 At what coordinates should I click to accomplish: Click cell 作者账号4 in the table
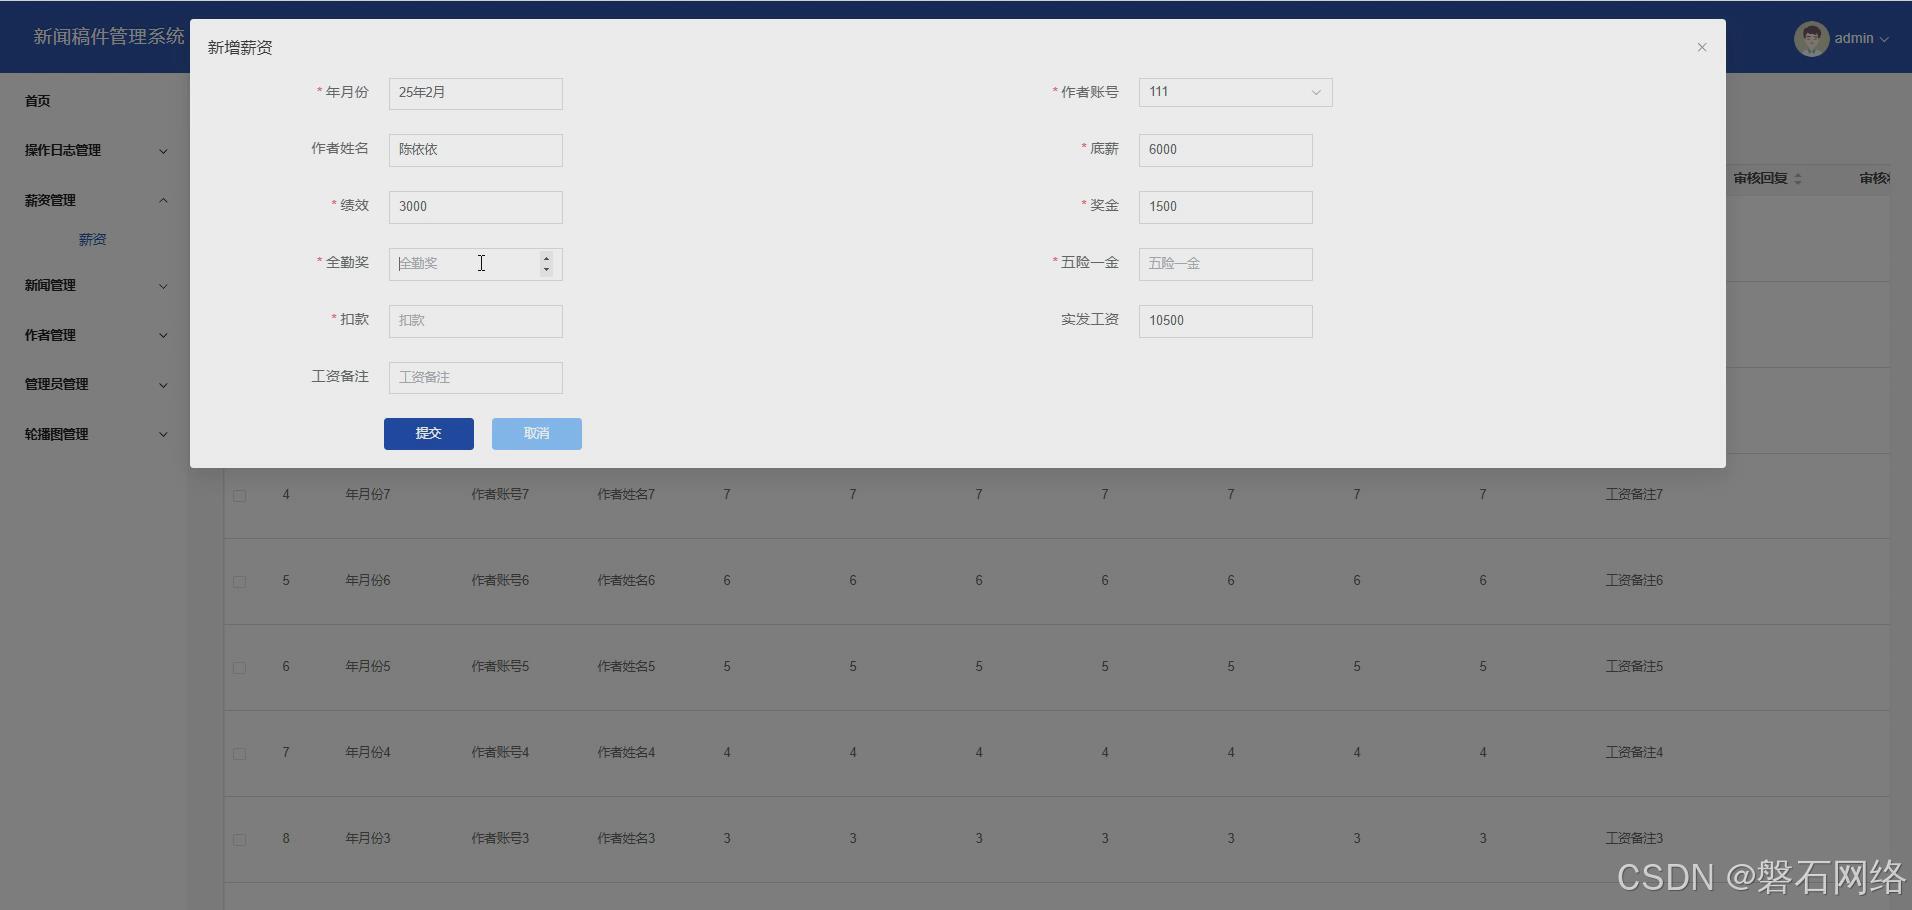(x=500, y=753)
